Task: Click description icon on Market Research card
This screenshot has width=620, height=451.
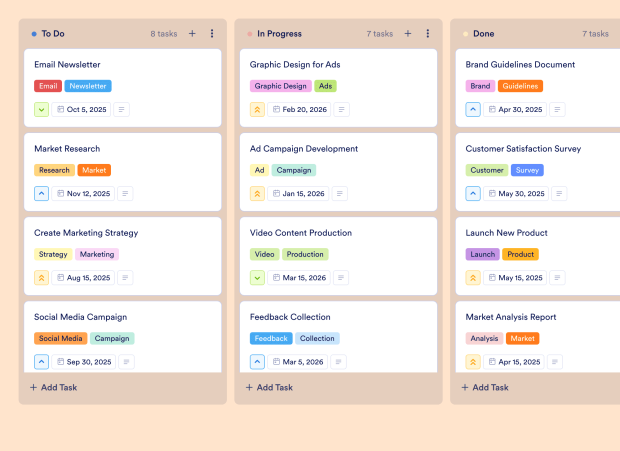Action: 125,194
